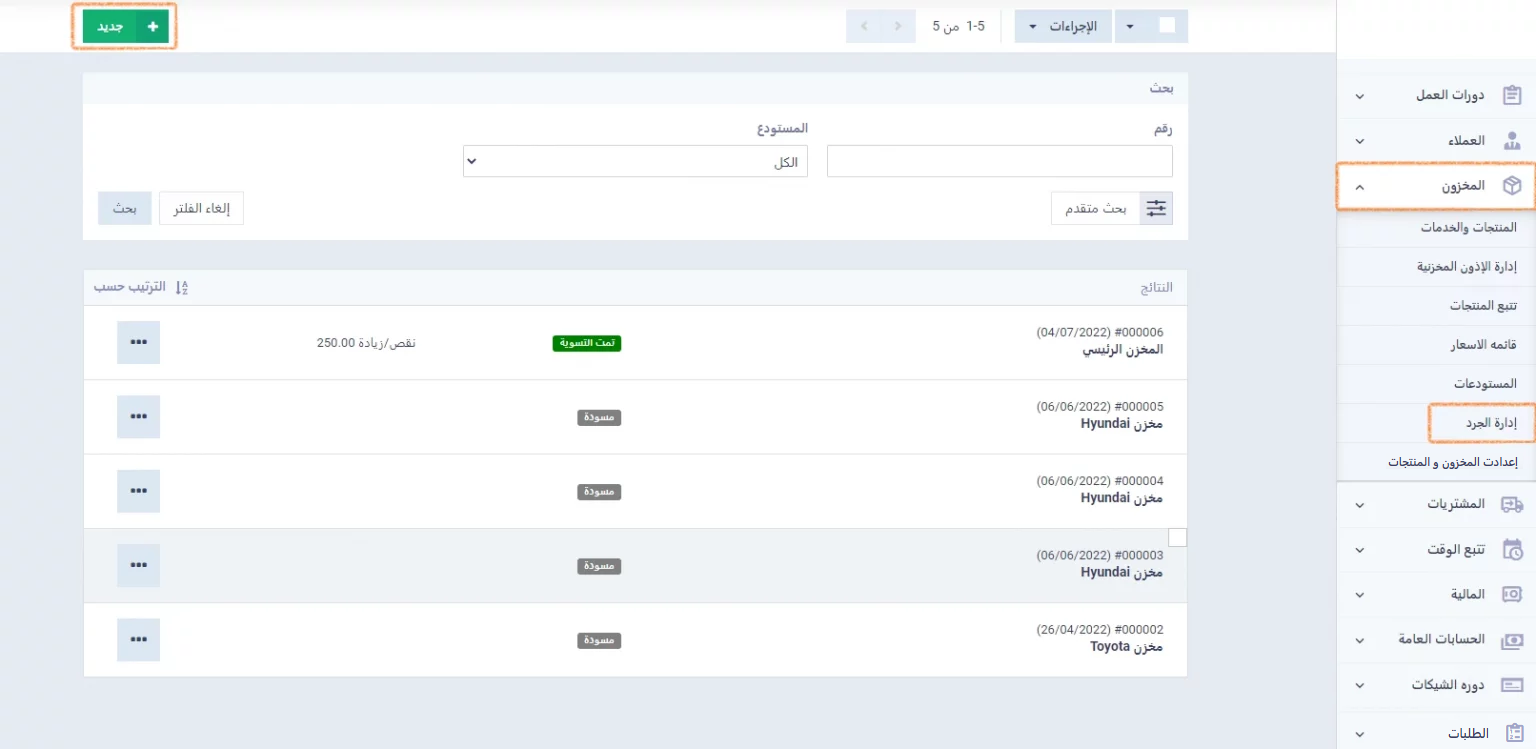Open the three-dots menu for Toyota record #000002
This screenshot has width=1536, height=749.
(138, 639)
